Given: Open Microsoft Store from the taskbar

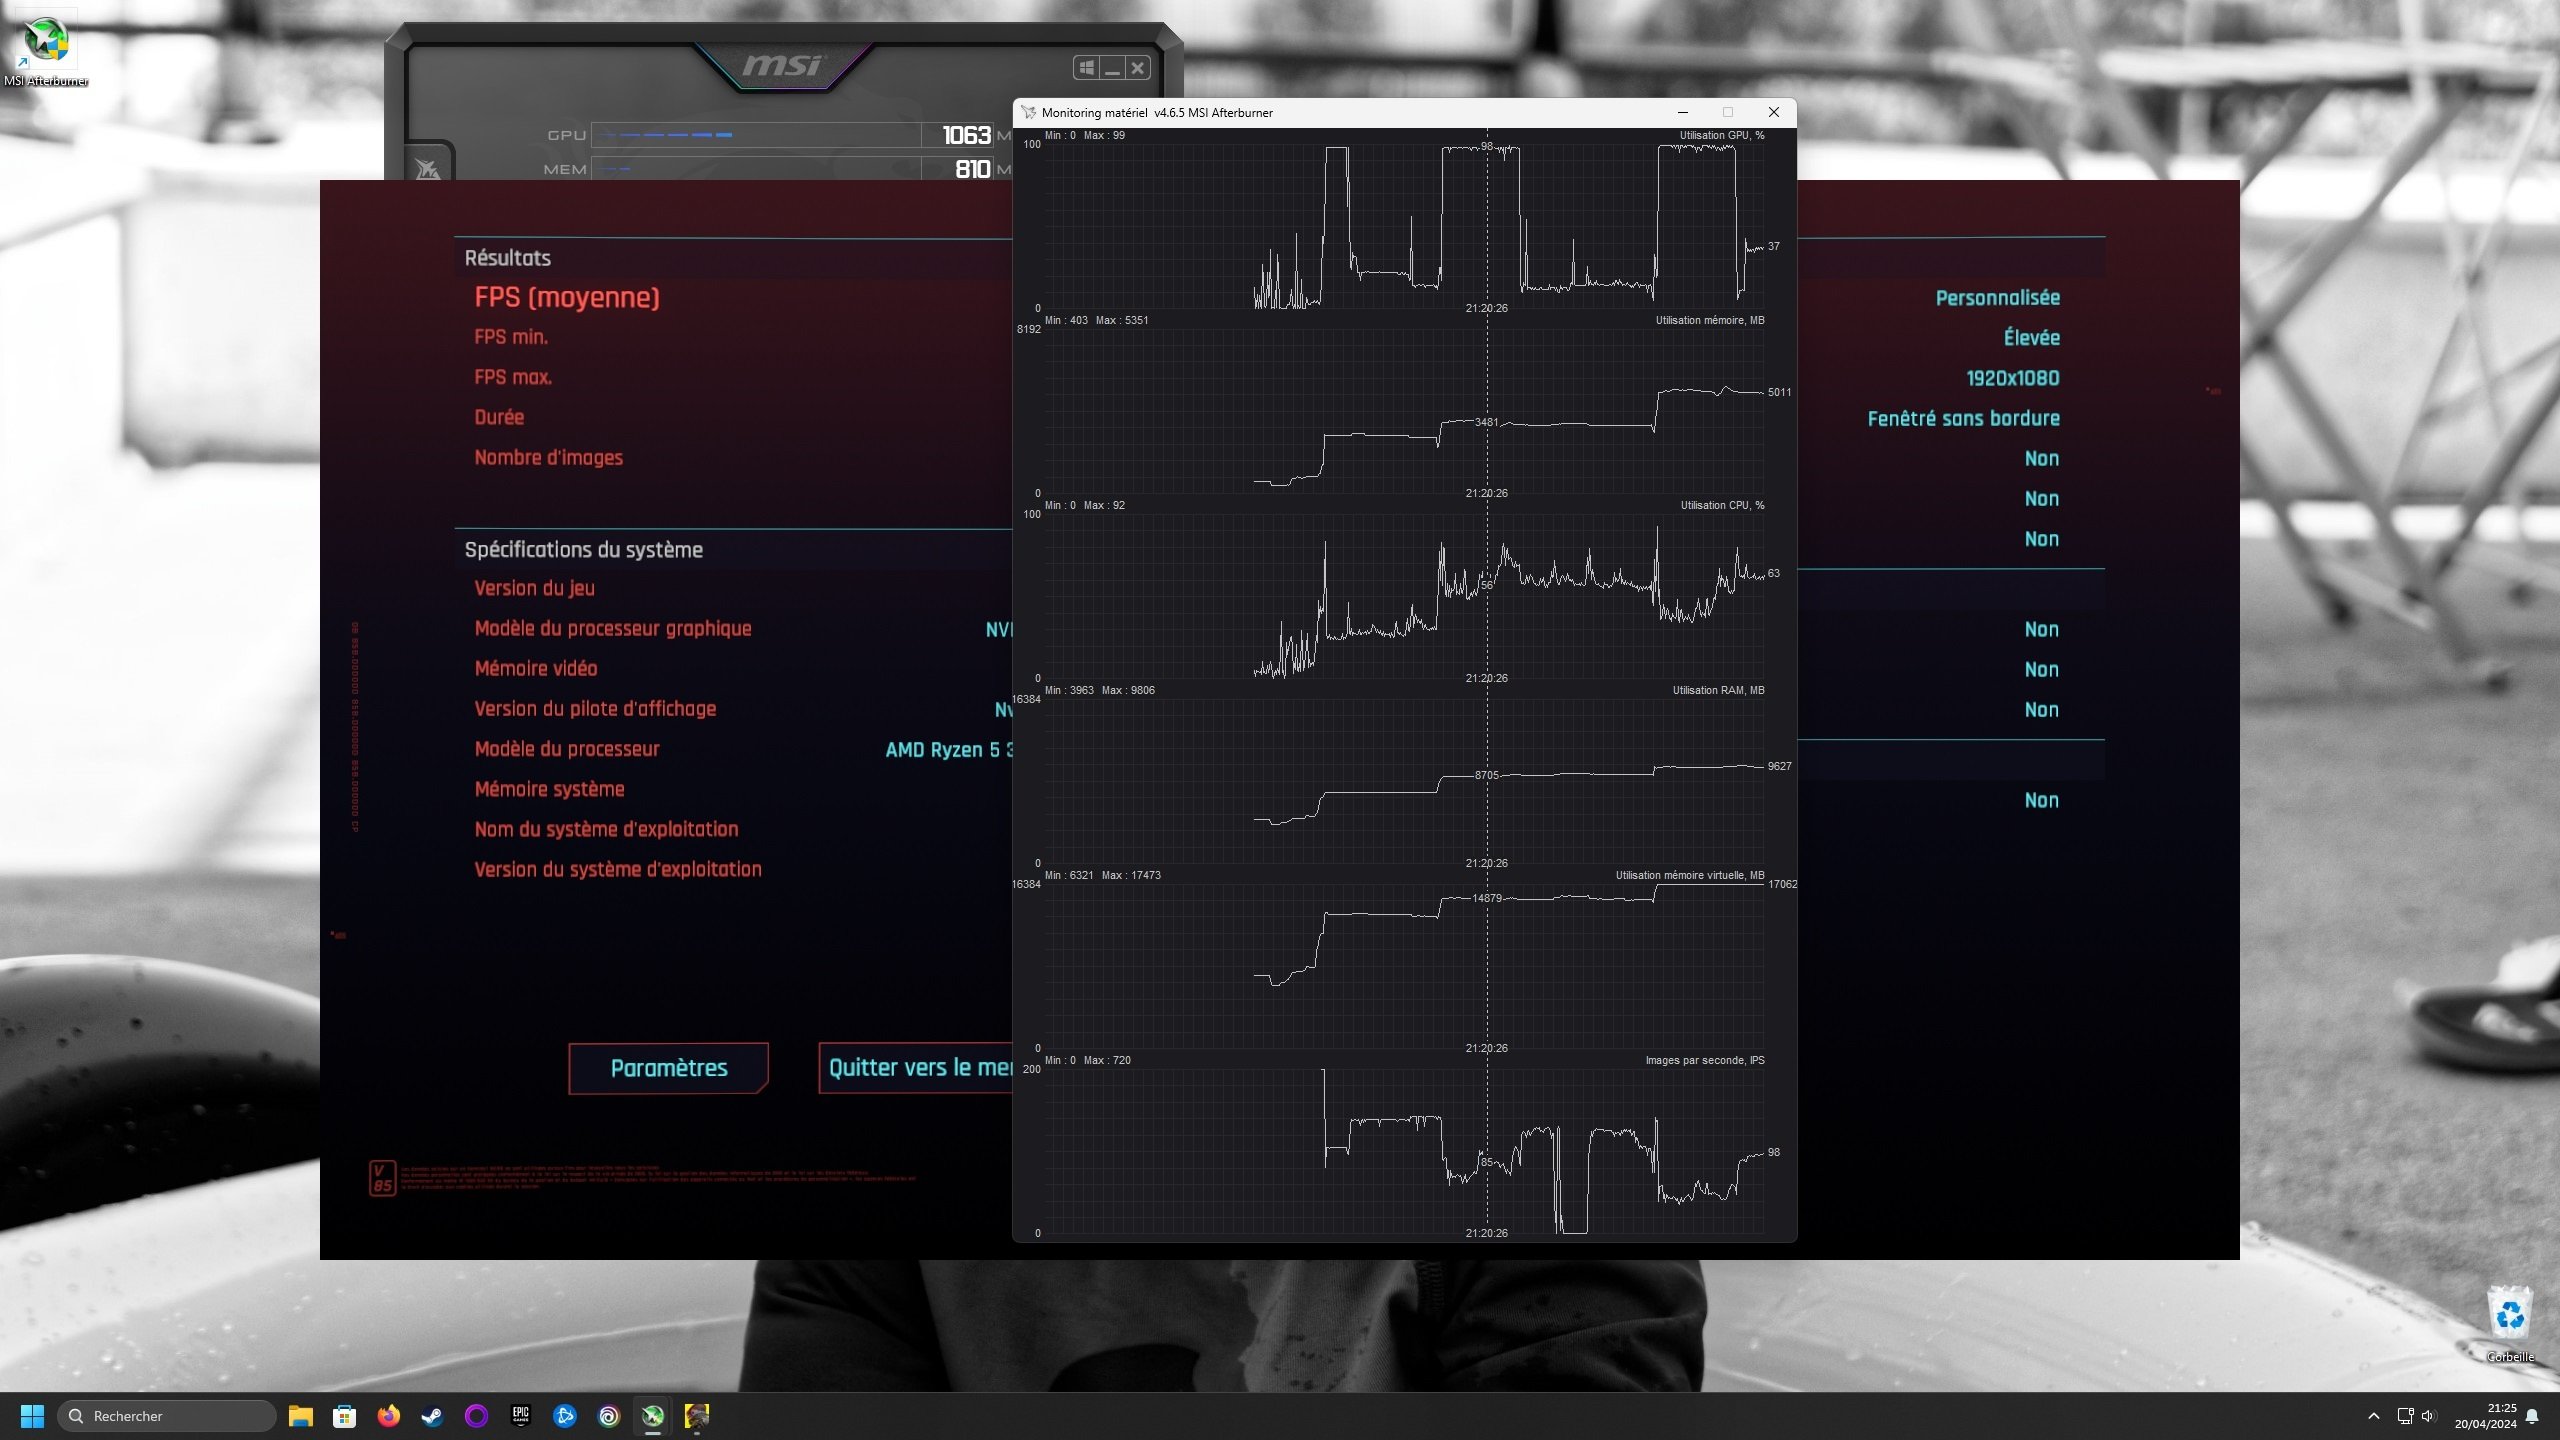Looking at the screenshot, I should [x=344, y=1416].
